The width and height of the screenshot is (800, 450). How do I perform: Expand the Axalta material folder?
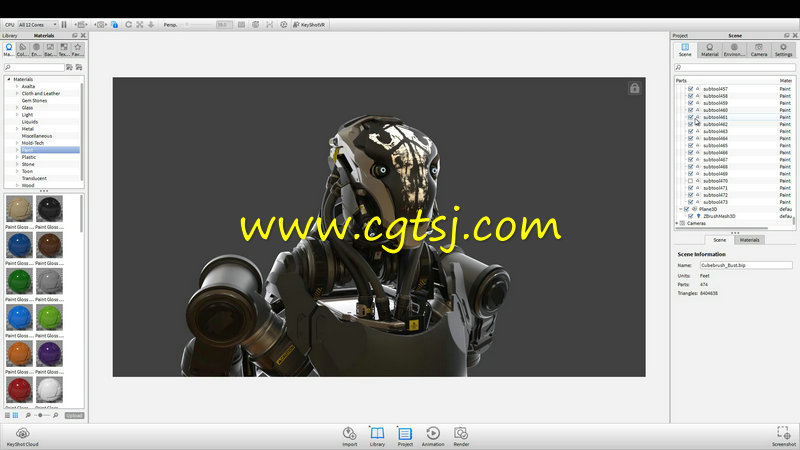tap(17, 86)
